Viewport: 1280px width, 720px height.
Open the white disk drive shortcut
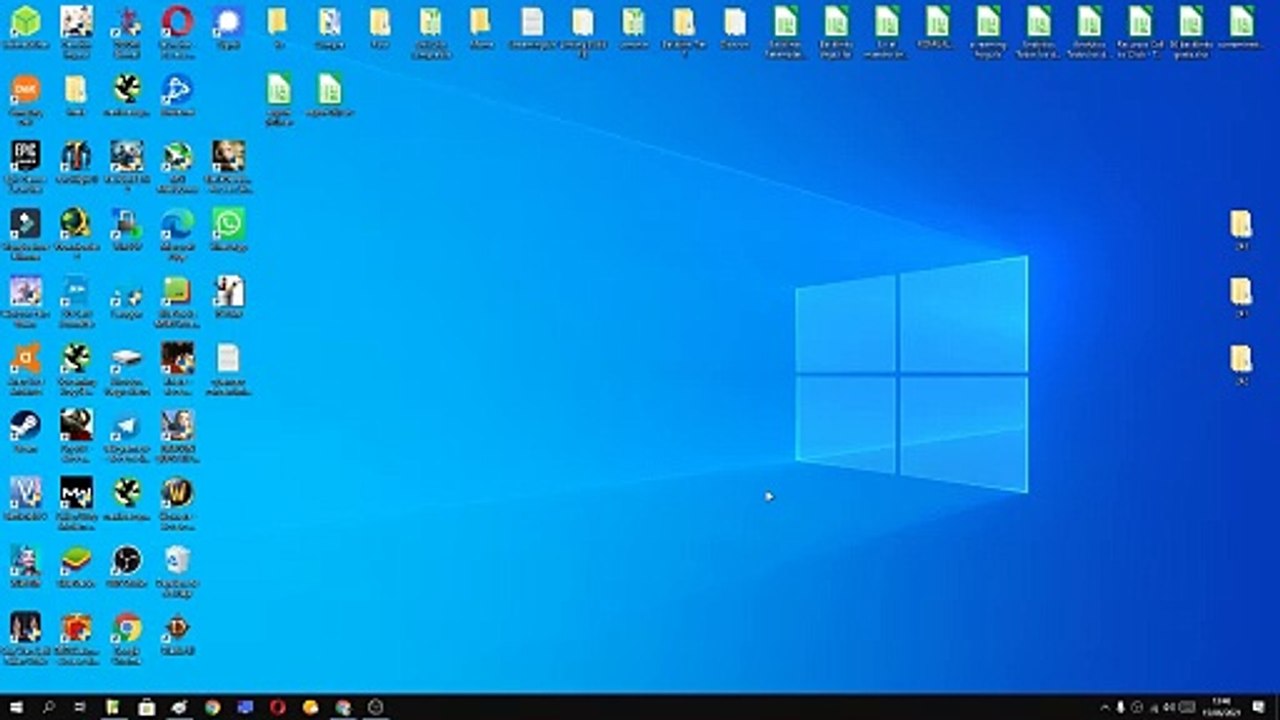coord(126,358)
